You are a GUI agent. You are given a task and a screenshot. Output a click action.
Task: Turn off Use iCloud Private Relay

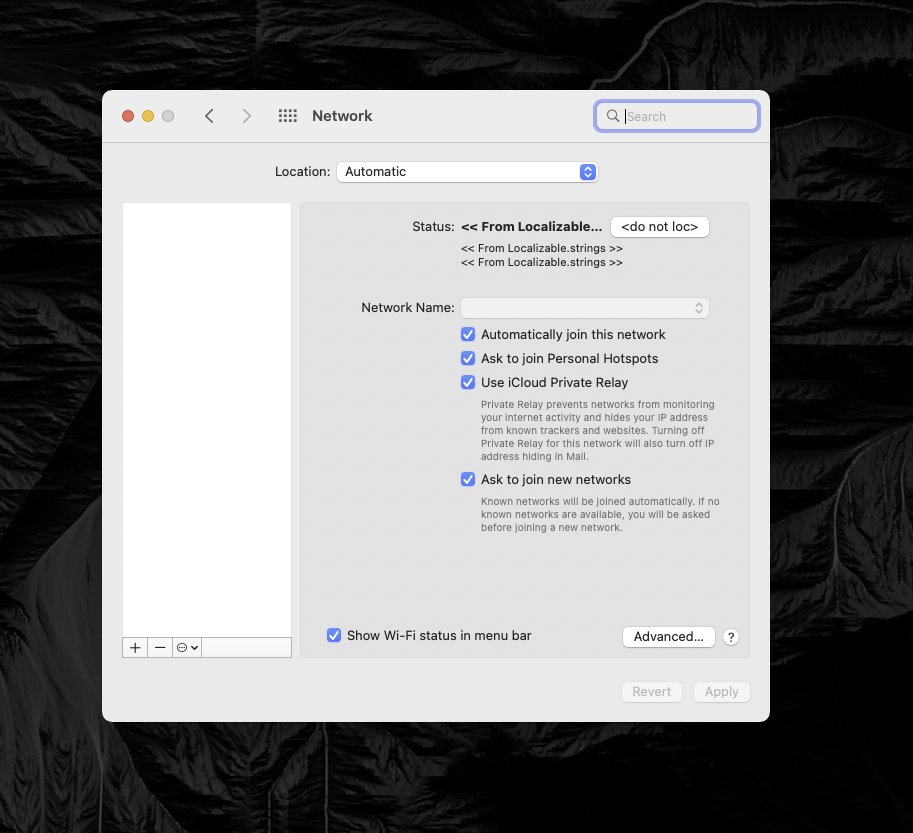tap(468, 382)
